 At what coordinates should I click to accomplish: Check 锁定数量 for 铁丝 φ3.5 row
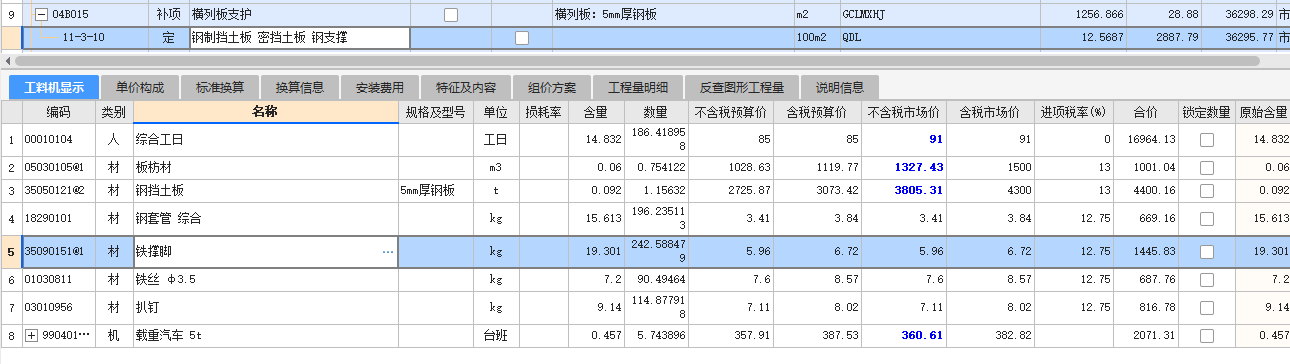(x=1206, y=280)
